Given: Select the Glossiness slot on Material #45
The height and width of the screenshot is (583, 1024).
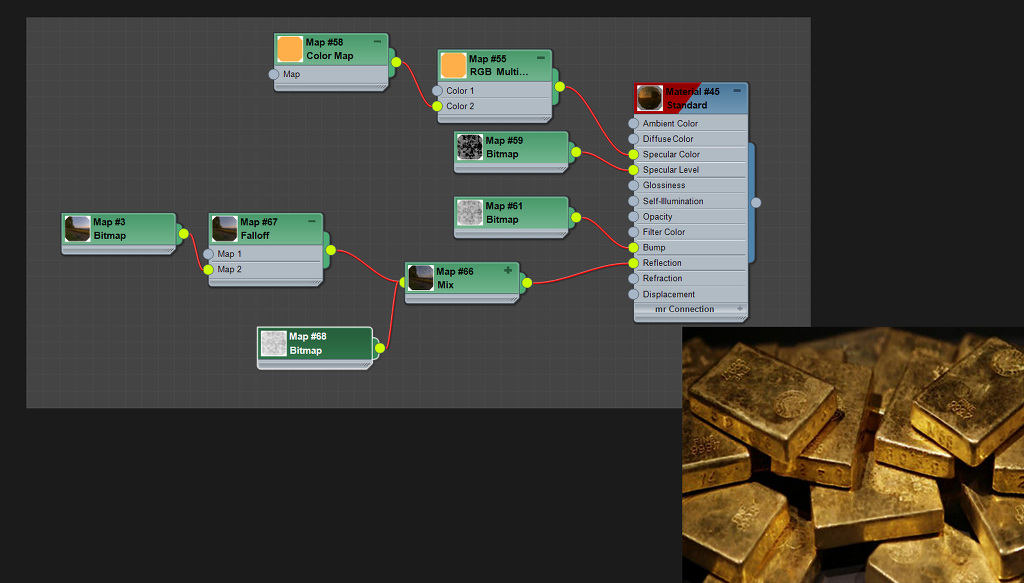Looking at the screenshot, I should [664, 185].
